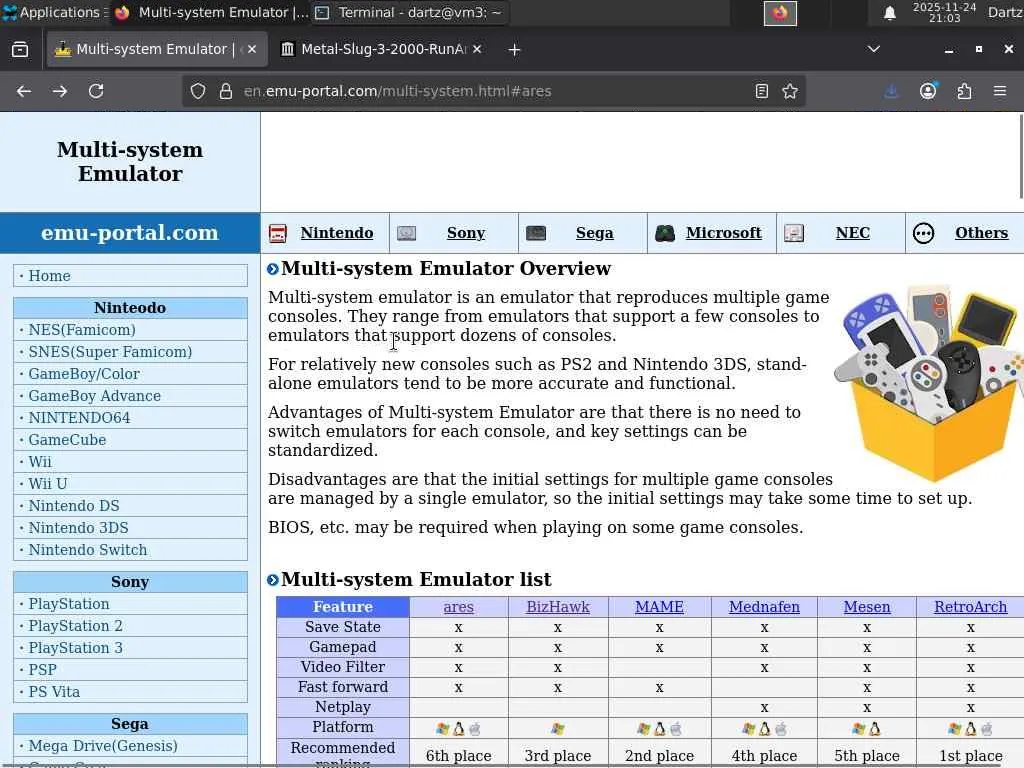Open the Mesen emulator link
The width and height of the screenshot is (1024, 768).
[867, 607]
